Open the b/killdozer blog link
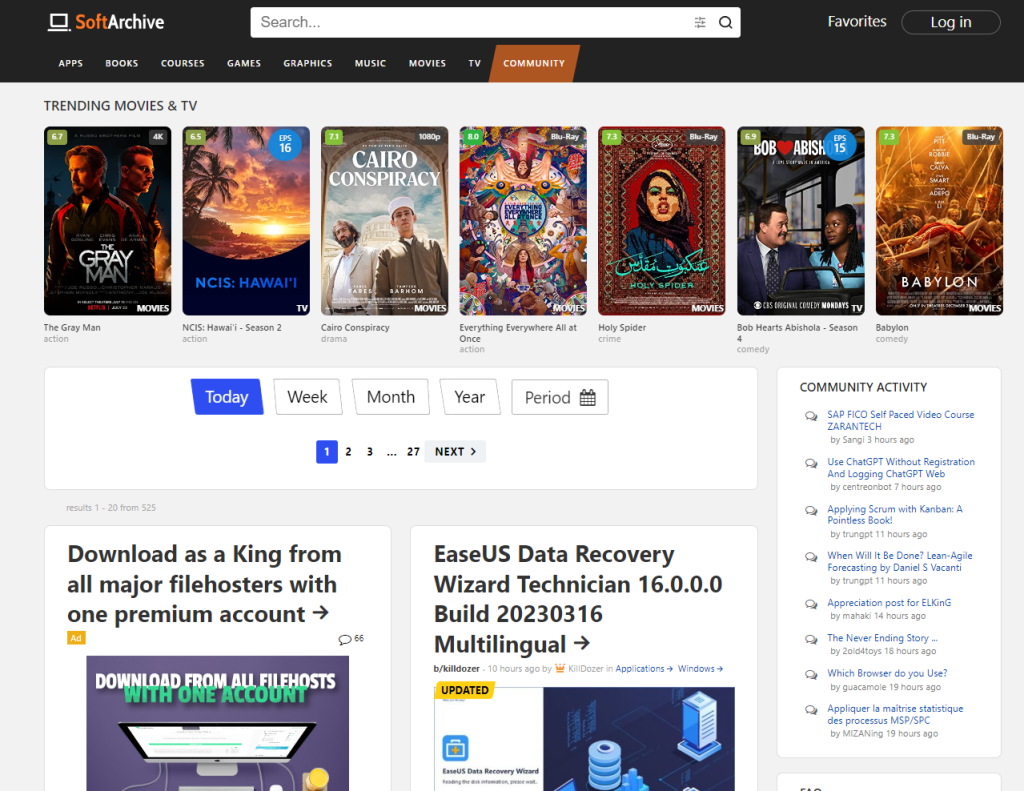This screenshot has height=791, width=1024. pos(456,668)
